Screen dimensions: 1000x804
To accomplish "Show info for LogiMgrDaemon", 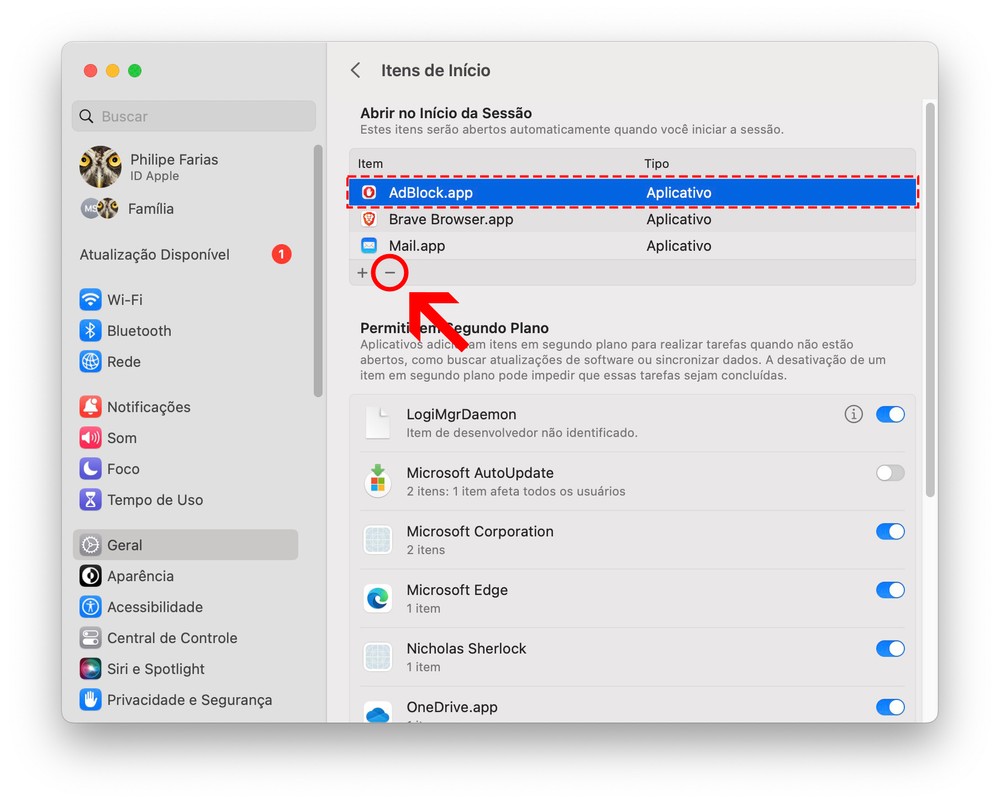I will 853,414.
